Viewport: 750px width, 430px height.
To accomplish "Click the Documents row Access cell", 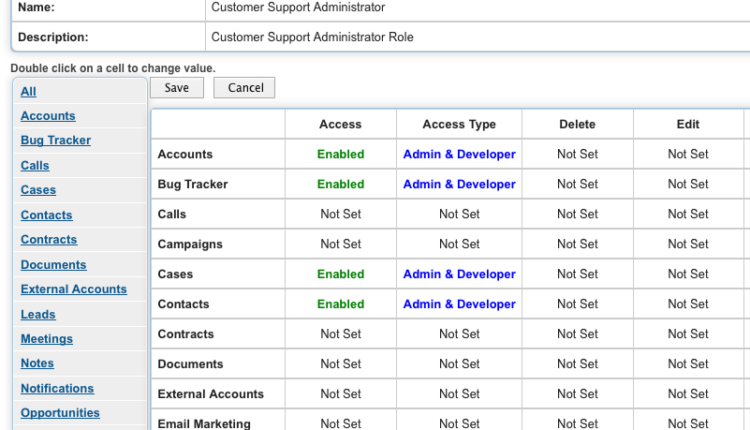I will coord(340,364).
